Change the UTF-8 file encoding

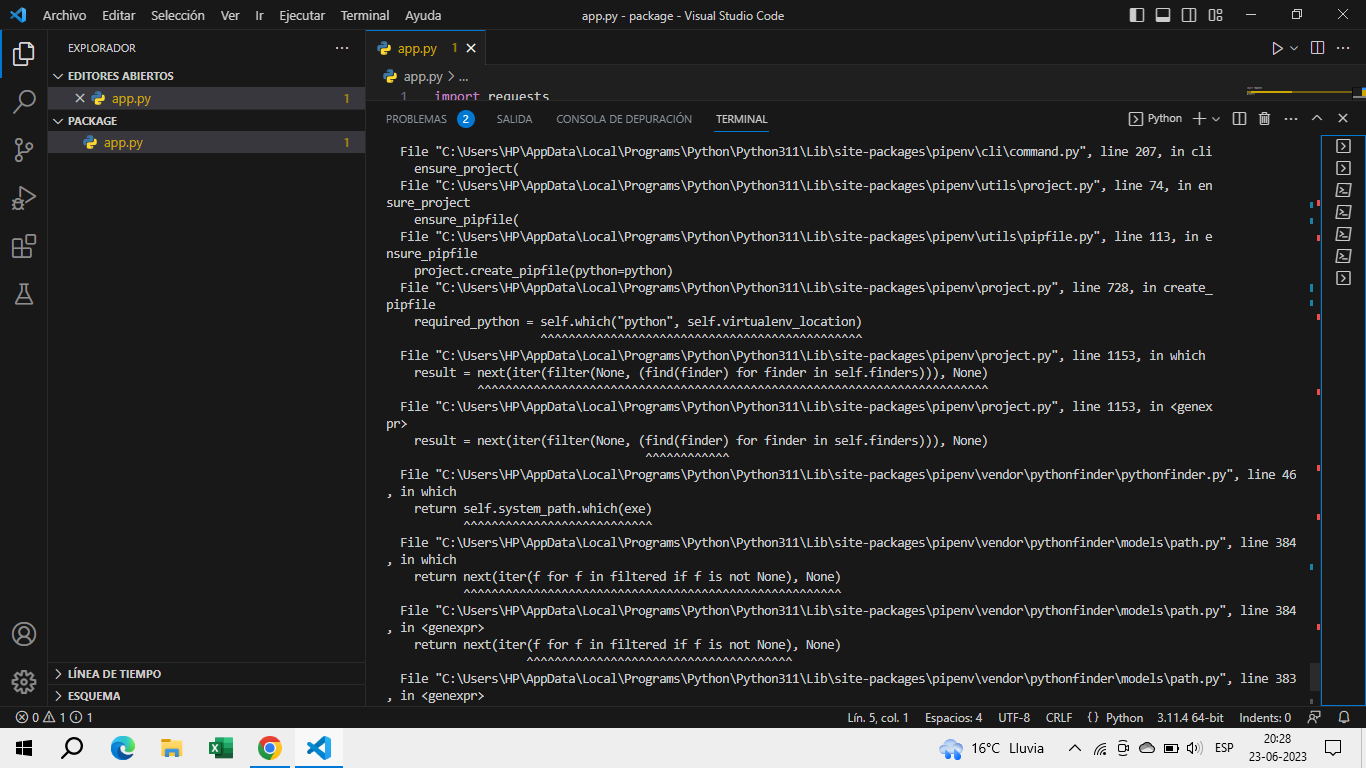click(1014, 717)
